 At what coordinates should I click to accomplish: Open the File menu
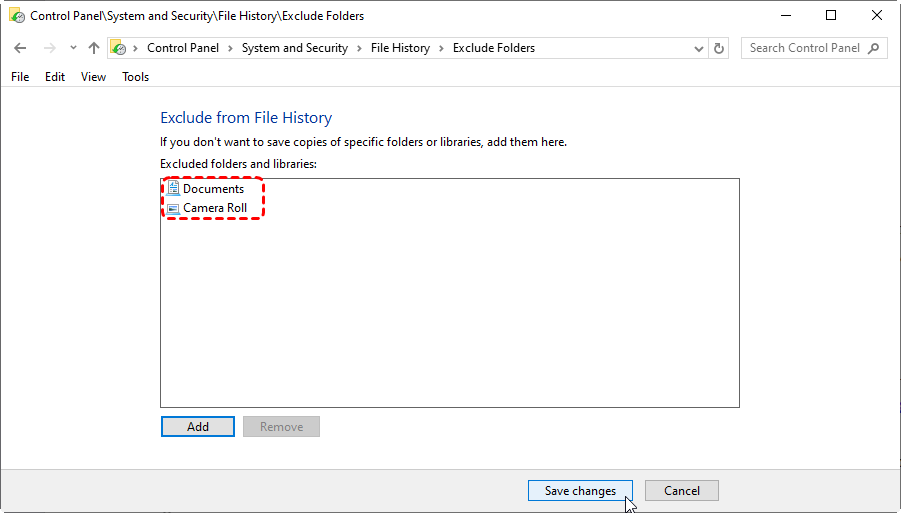tap(20, 77)
